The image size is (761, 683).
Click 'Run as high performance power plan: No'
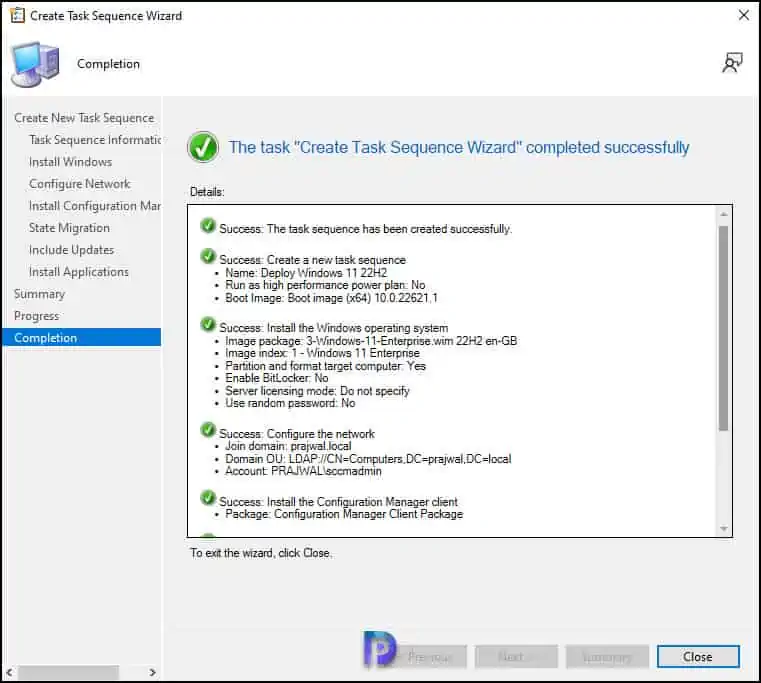tap(325, 285)
